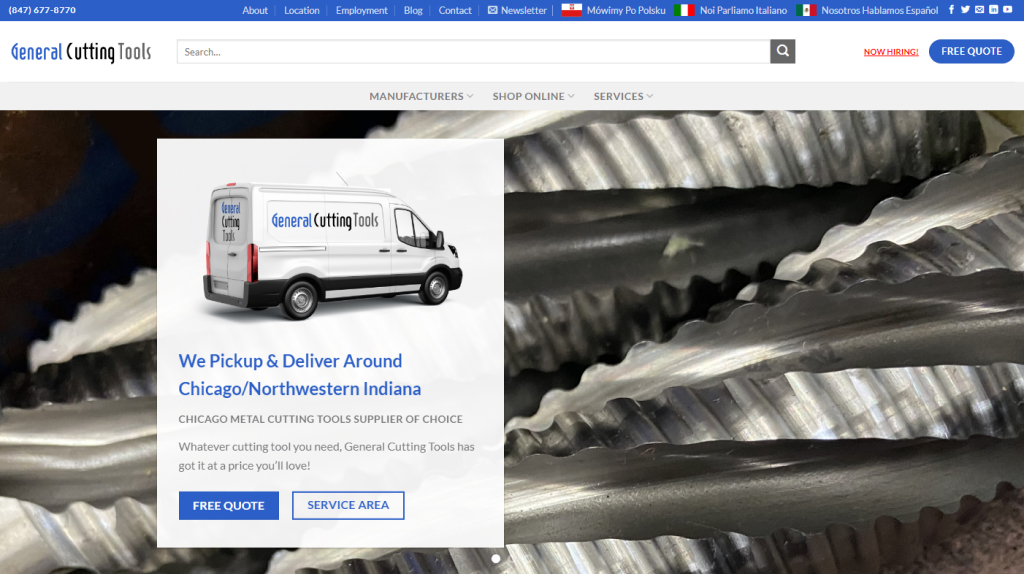Viewport: 1024px width, 574px height.
Task: Click the search magnifier button
Action: 782,52
